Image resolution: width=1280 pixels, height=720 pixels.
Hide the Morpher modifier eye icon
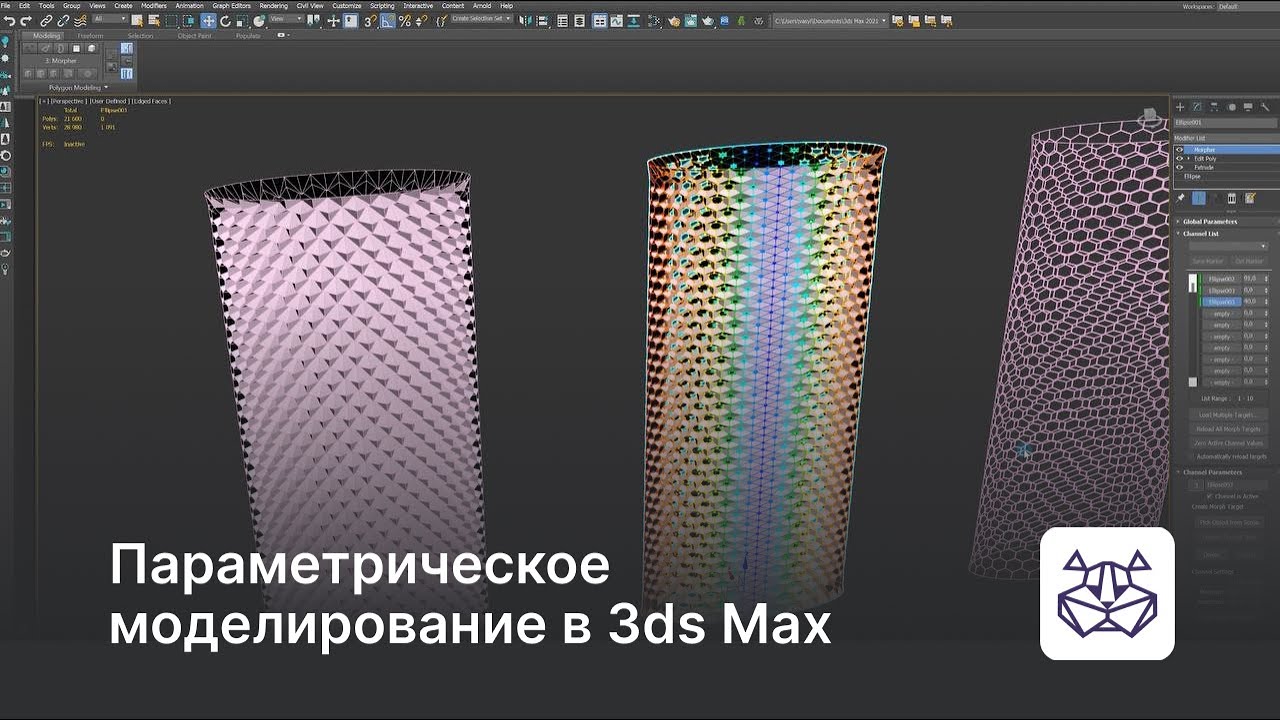coord(1179,149)
